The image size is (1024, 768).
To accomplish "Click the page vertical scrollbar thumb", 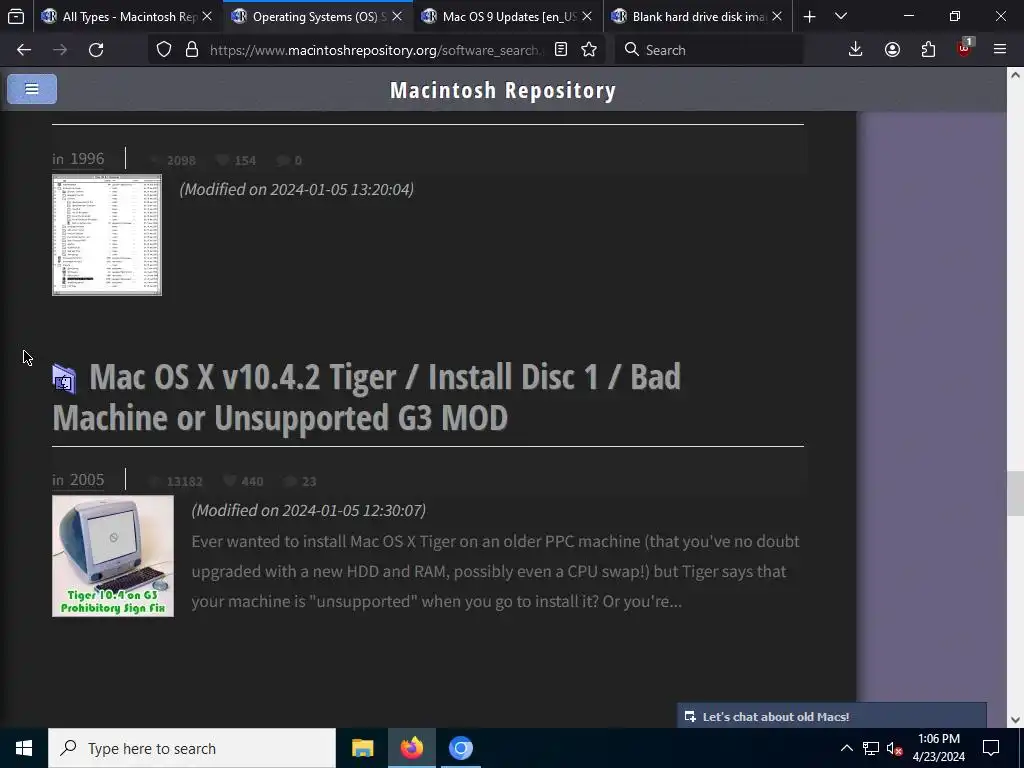I will pyautogui.click(x=1015, y=494).
